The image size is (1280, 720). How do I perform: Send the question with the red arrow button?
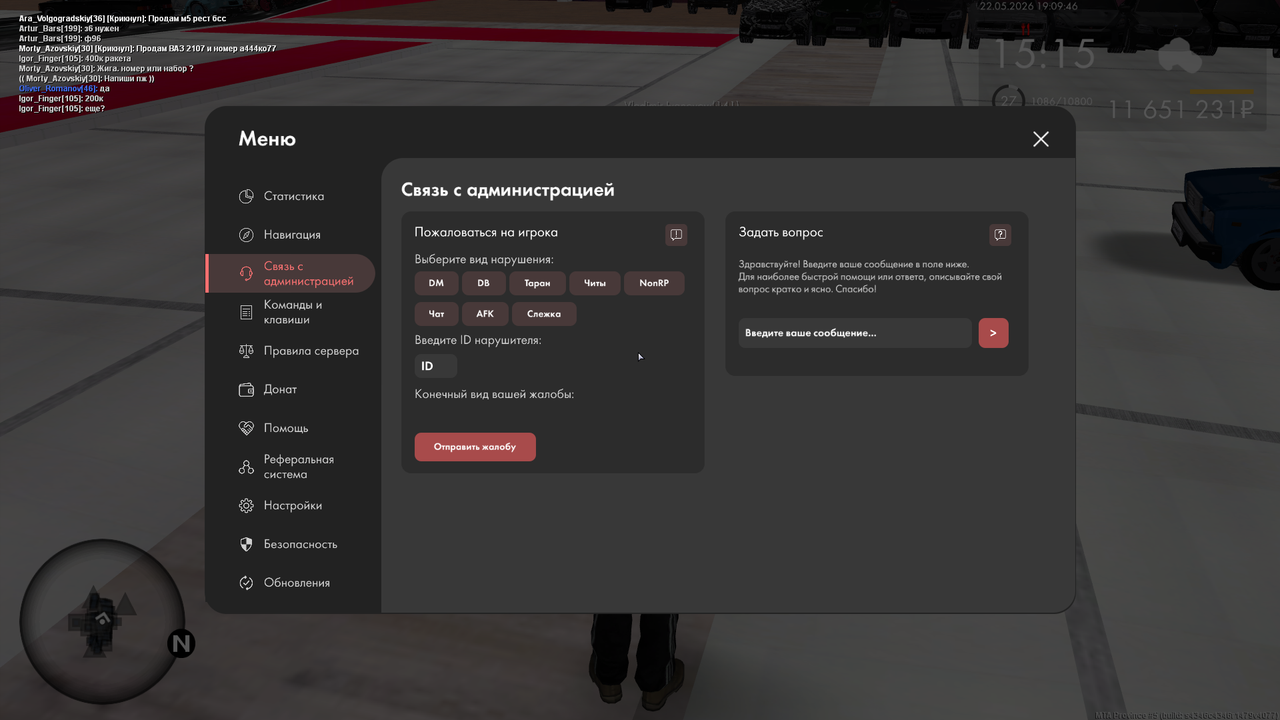point(993,333)
